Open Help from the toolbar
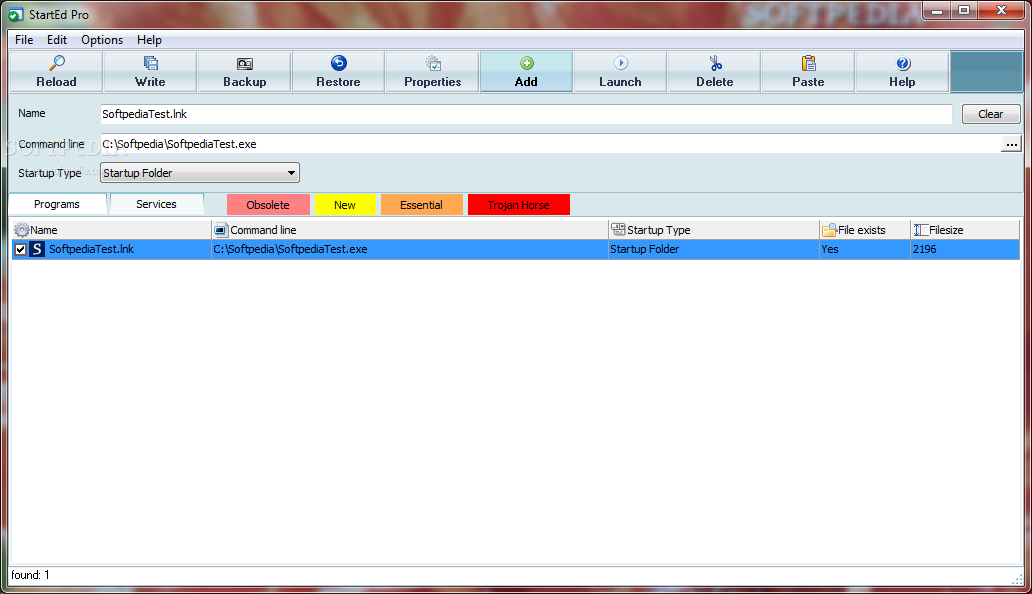Screen dimensions: 1032x594 (x=902, y=72)
